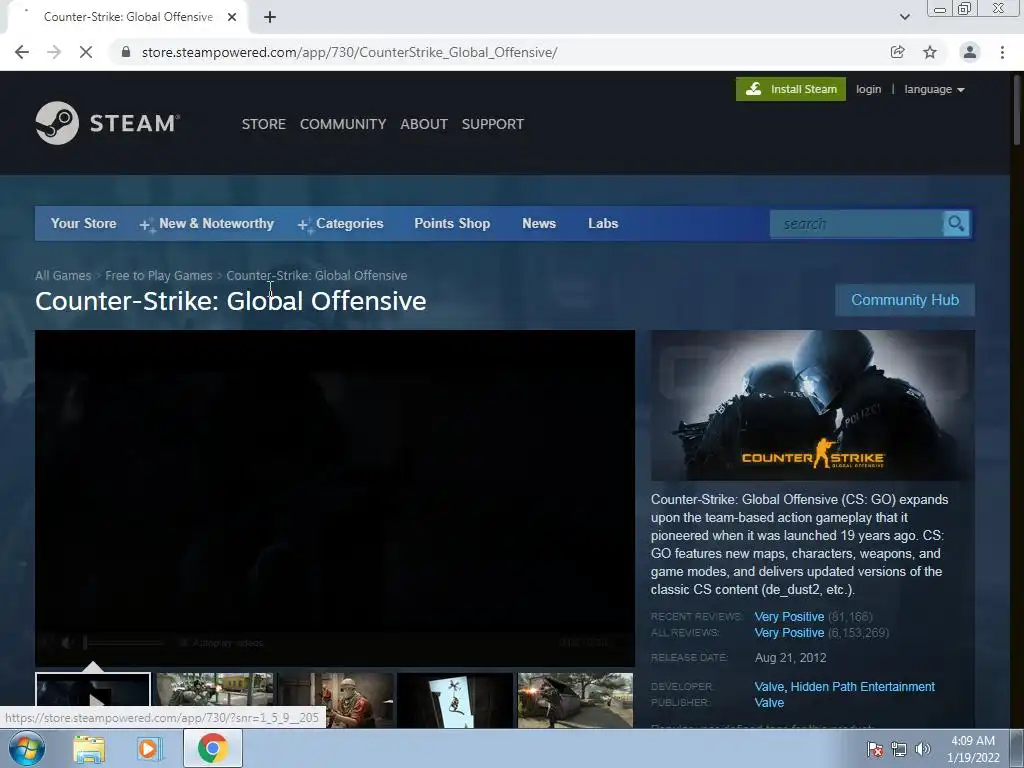1024x768 pixels.
Task: Open a new browser tab
Action: [x=270, y=17]
